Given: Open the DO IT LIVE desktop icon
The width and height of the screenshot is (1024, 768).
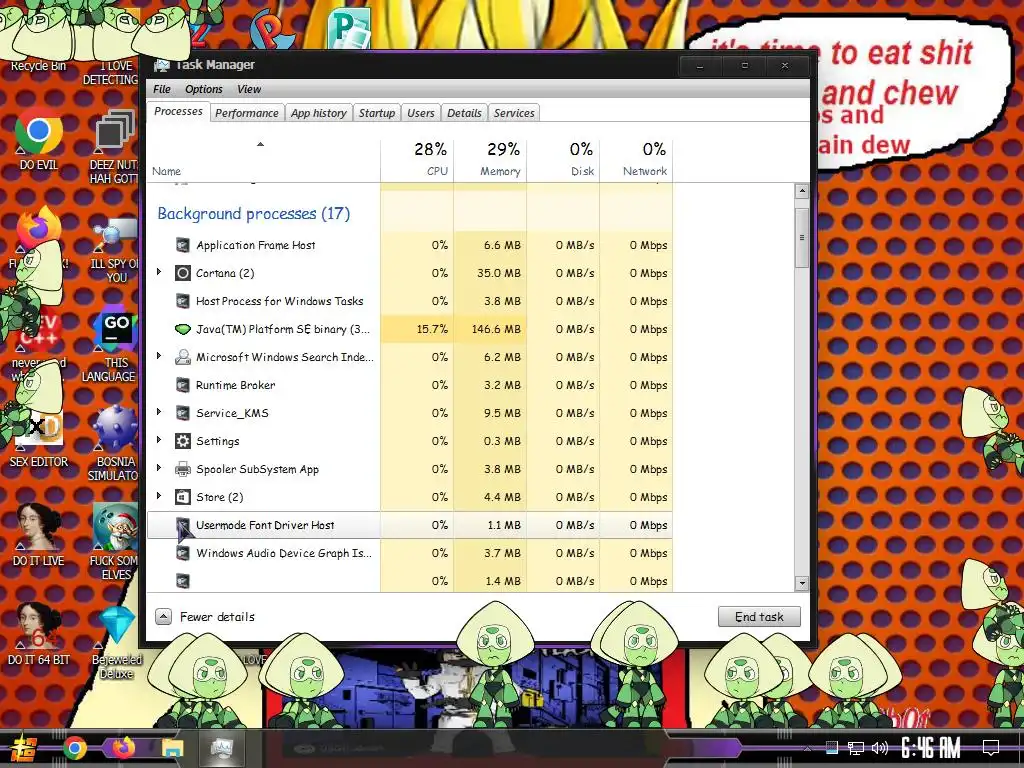Looking at the screenshot, I should [39, 526].
